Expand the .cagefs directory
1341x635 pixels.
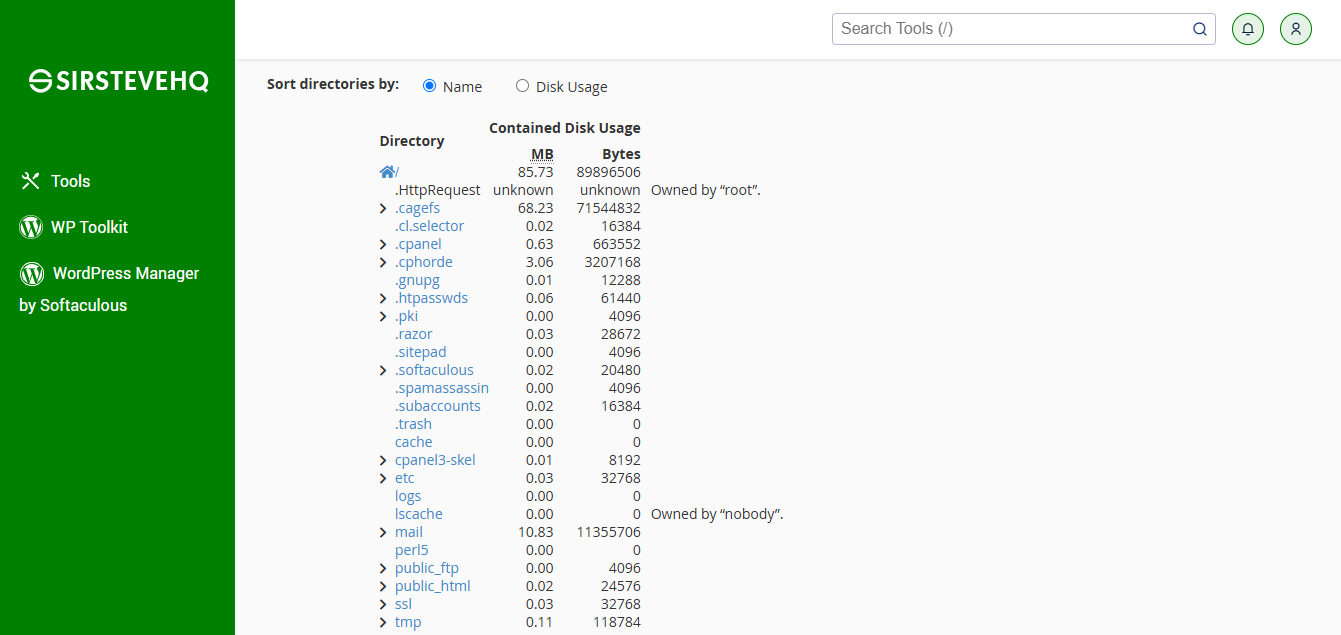pyautogui.click(x=383, y=208)
